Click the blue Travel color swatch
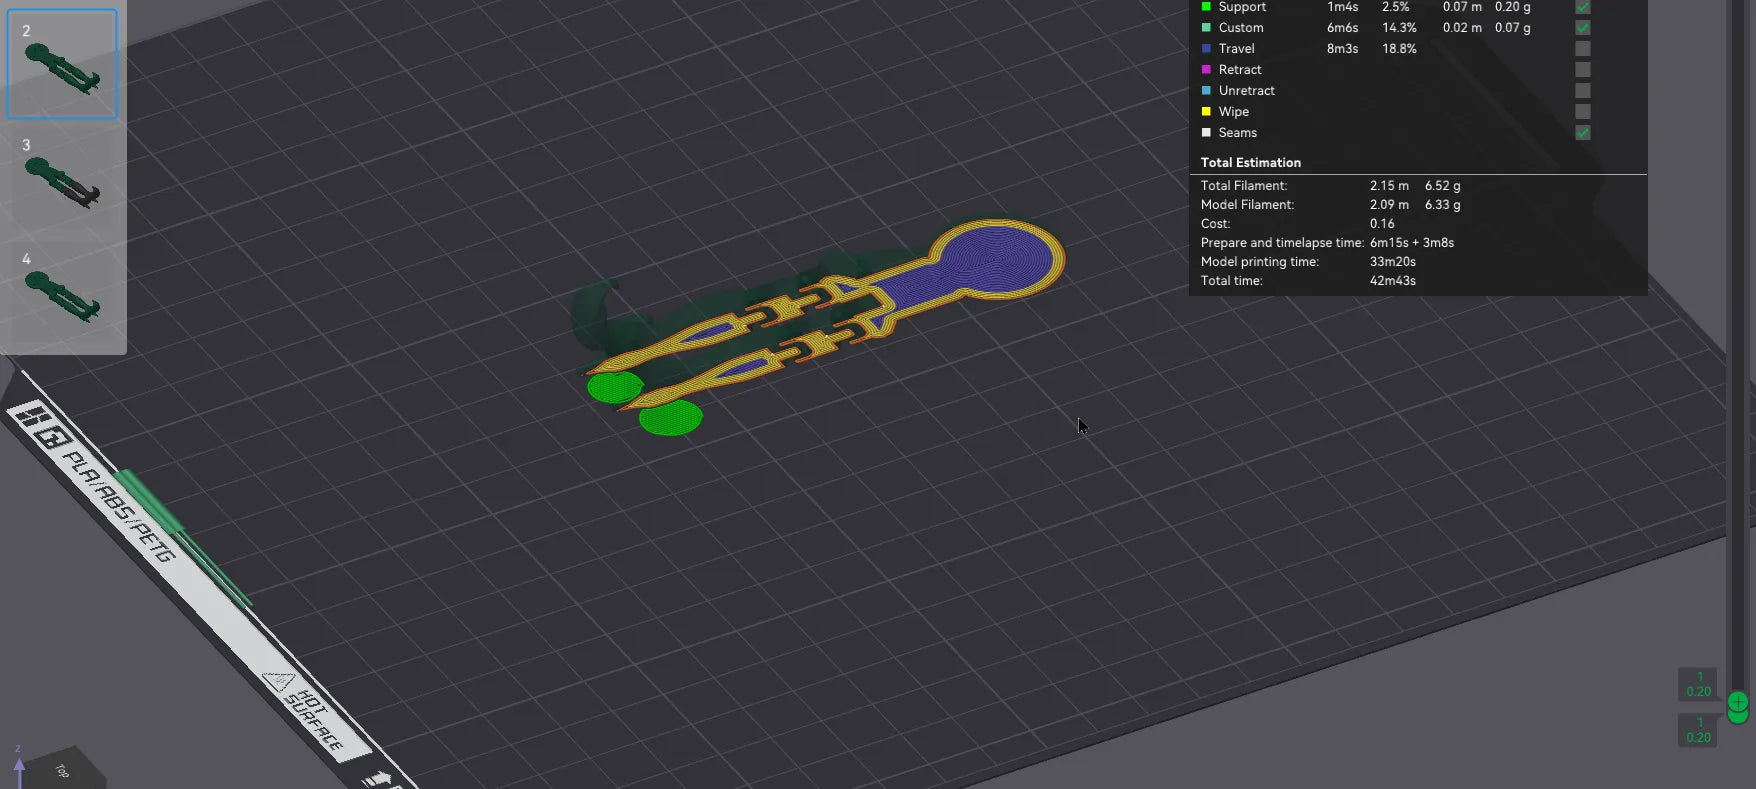The image size is (1756, 789). tap(1206, 49)
